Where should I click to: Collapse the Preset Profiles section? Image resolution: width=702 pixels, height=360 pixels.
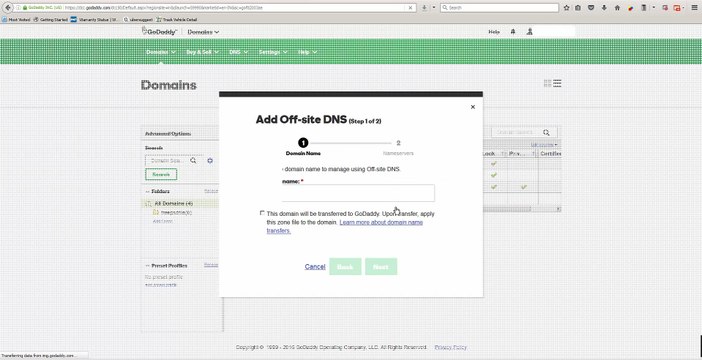(x=147, y=266)
